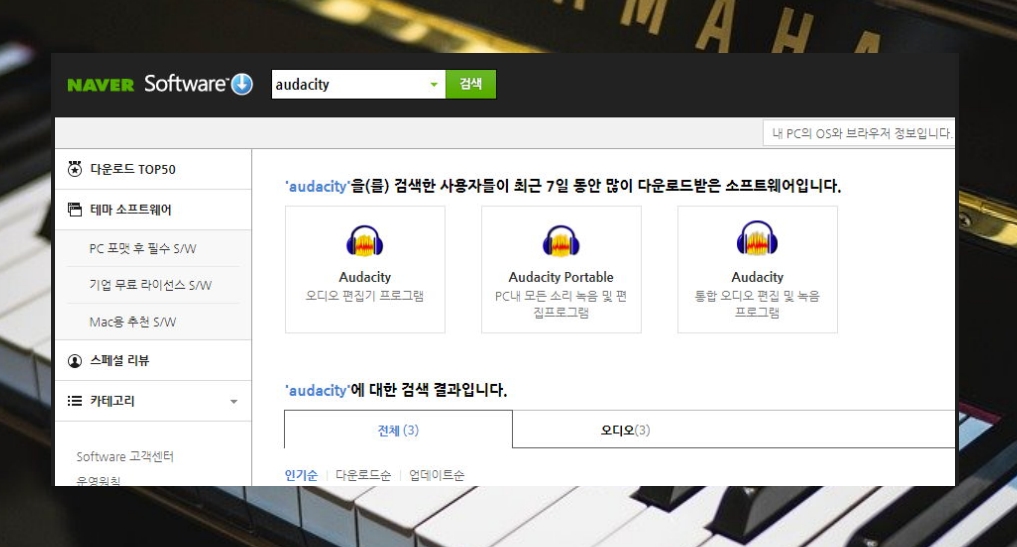Open the 내 PC의 OS와 브라우저 정보 box
1017x547 pixels.
[859, 133]
